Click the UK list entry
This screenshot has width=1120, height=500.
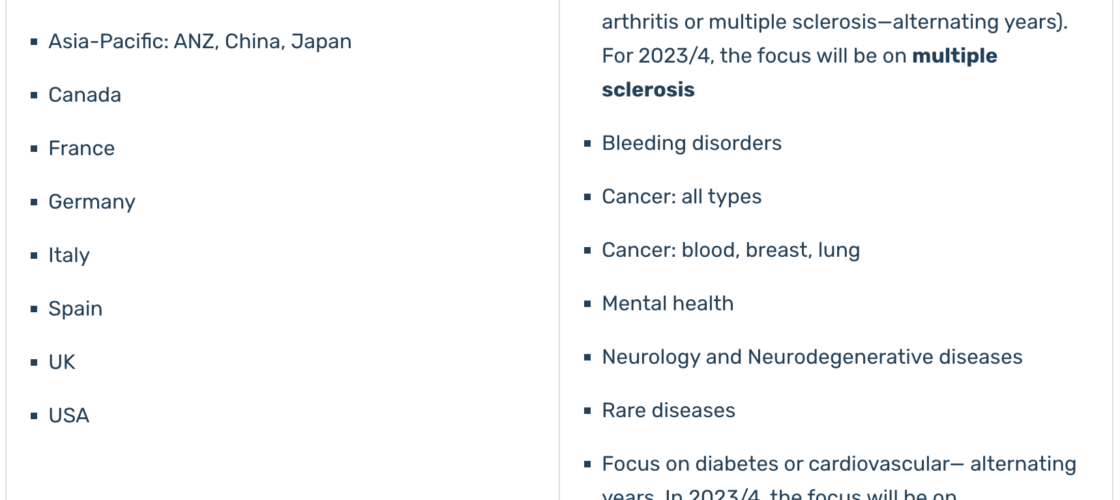[61, 362]
